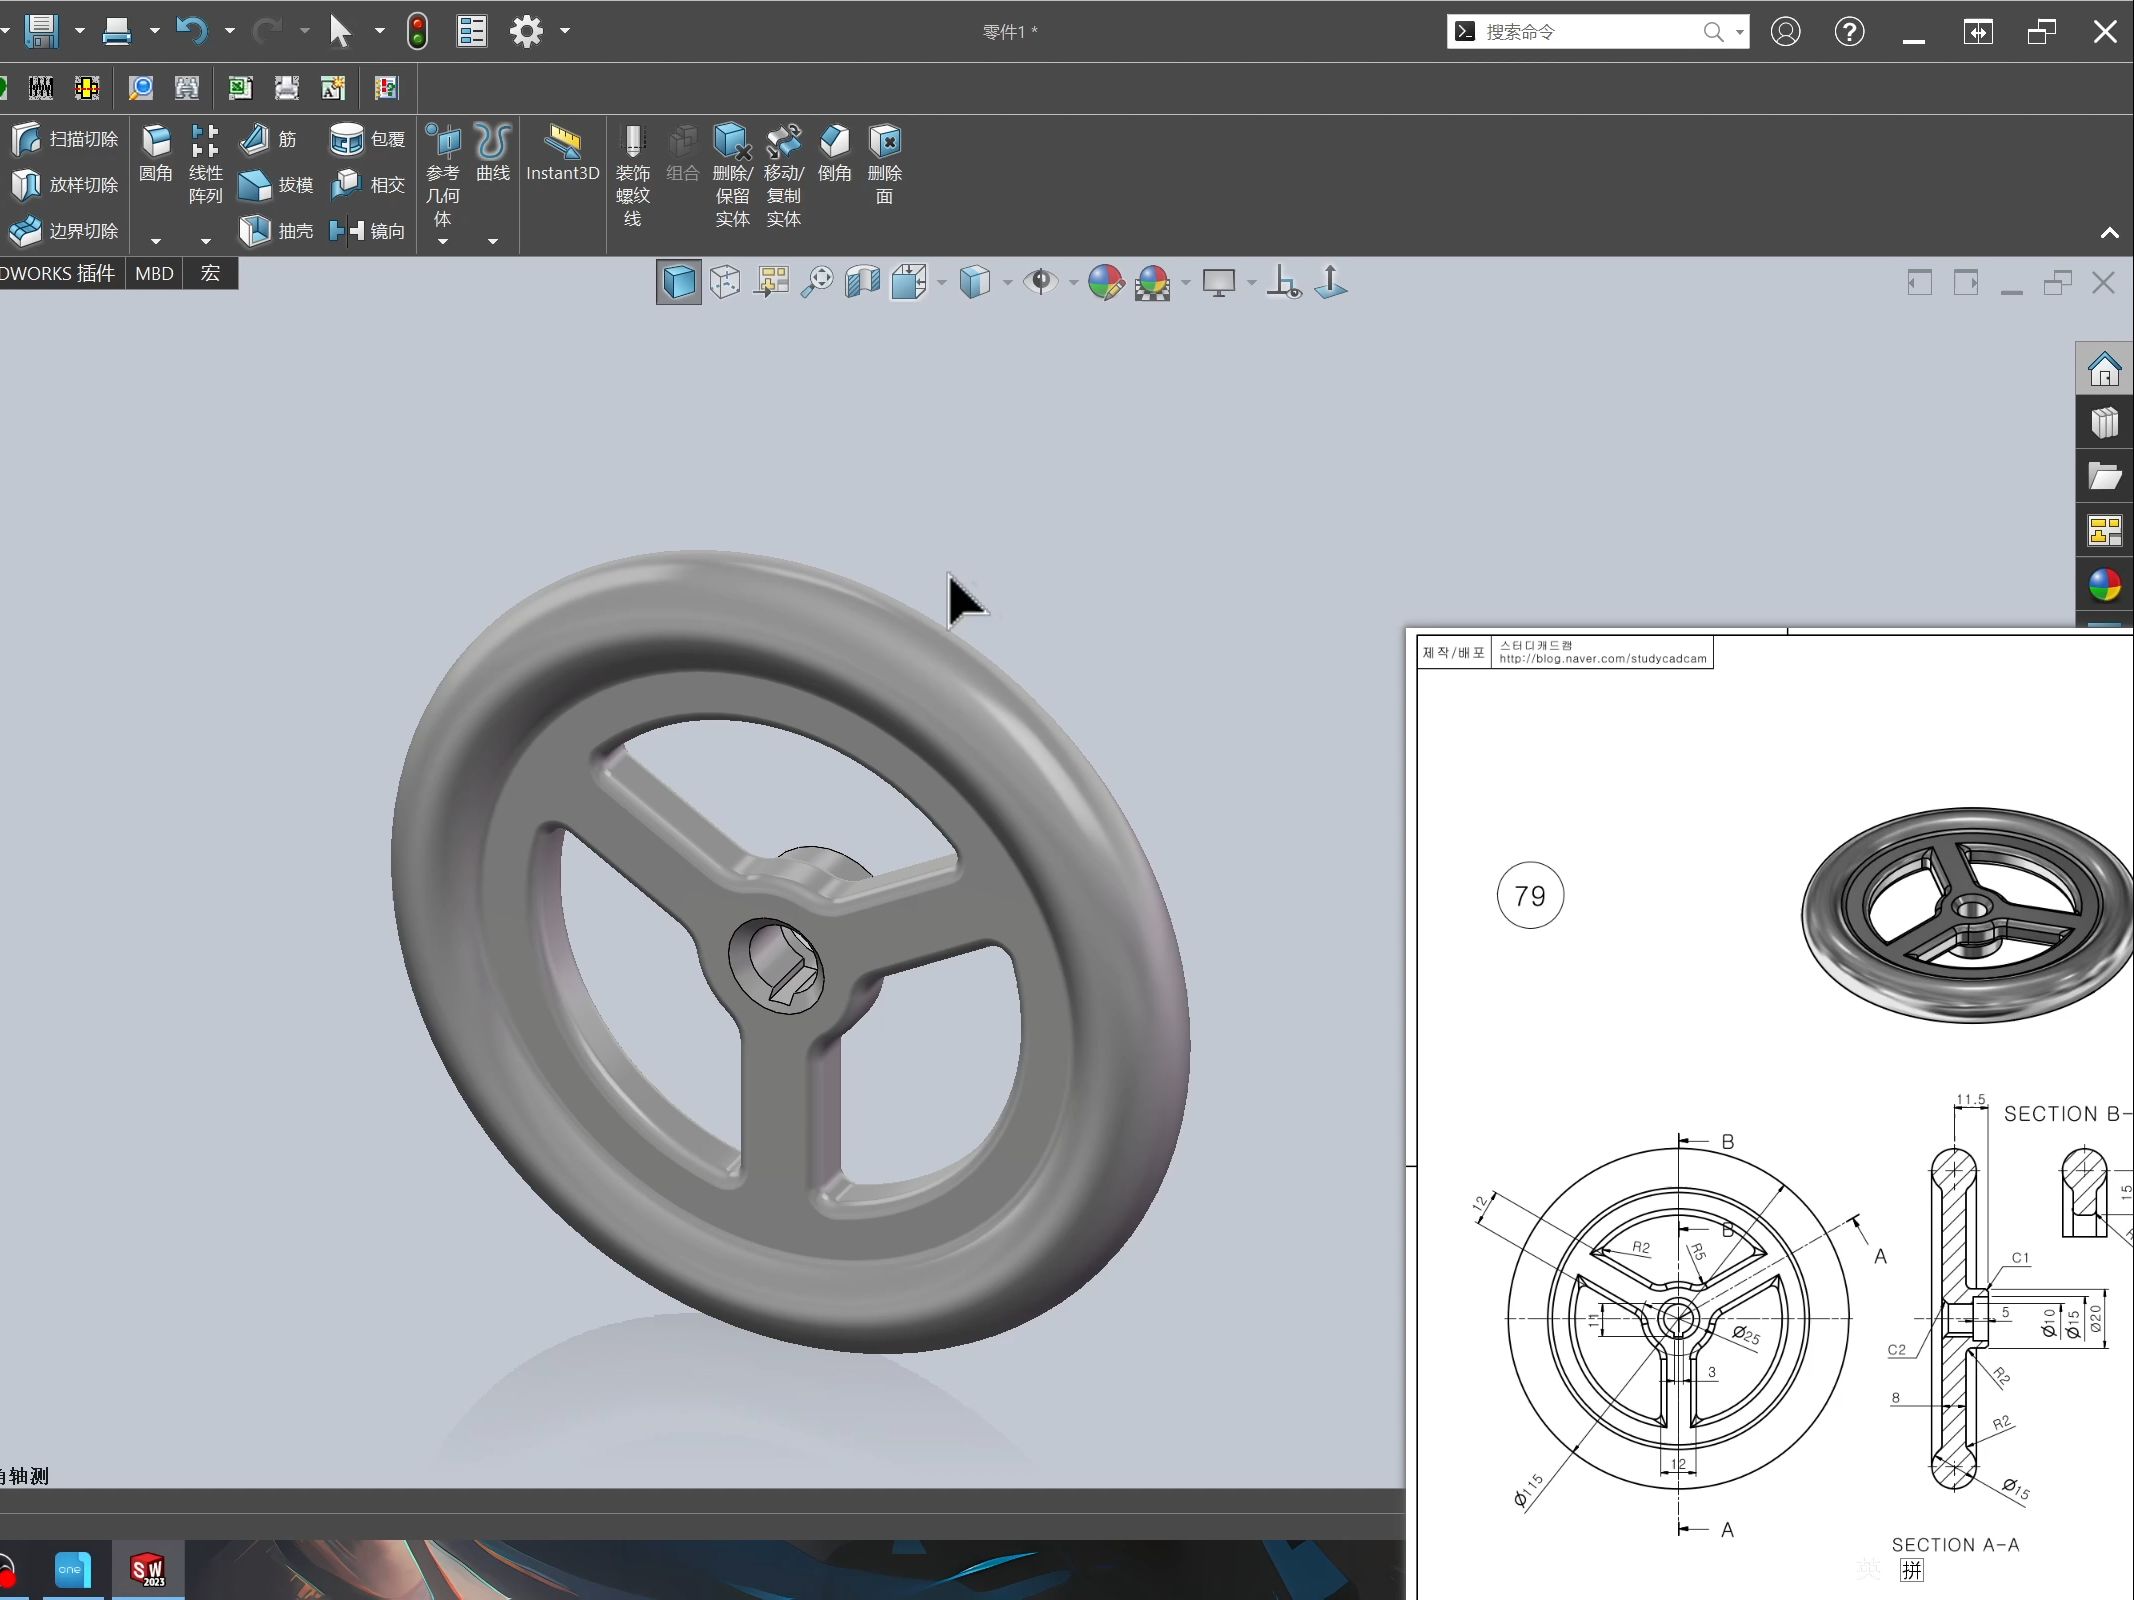Screen dimensions: 2134x1600
Task: Open View Palette tab in task pane
Action: pos(2104,531)
